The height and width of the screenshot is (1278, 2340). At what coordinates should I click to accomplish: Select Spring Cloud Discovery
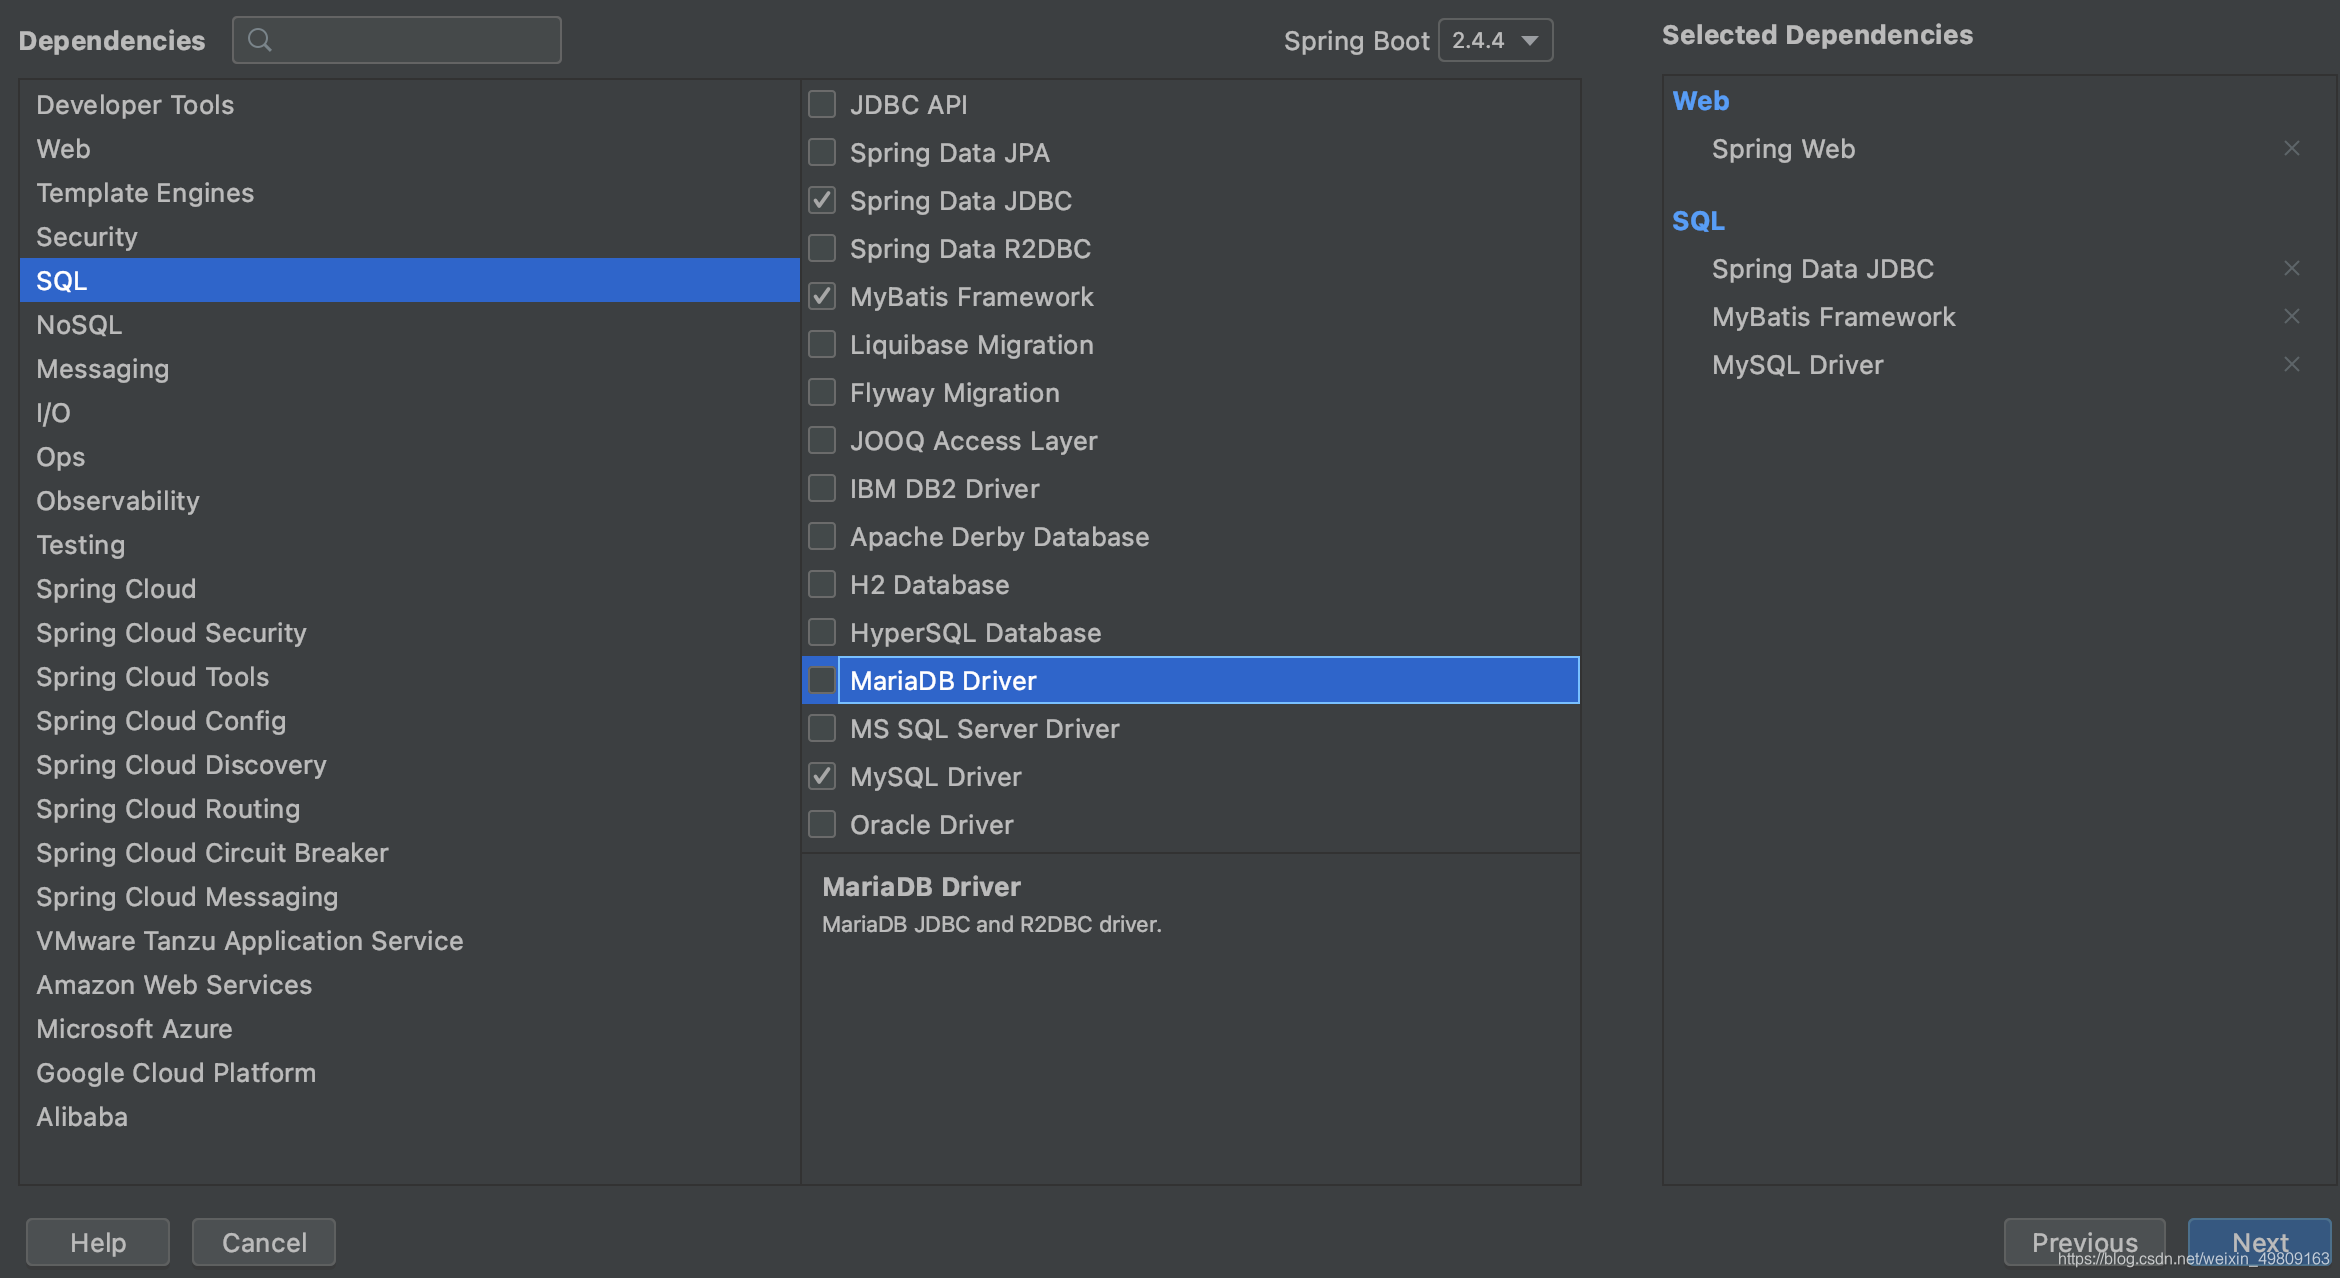point(410,765)
